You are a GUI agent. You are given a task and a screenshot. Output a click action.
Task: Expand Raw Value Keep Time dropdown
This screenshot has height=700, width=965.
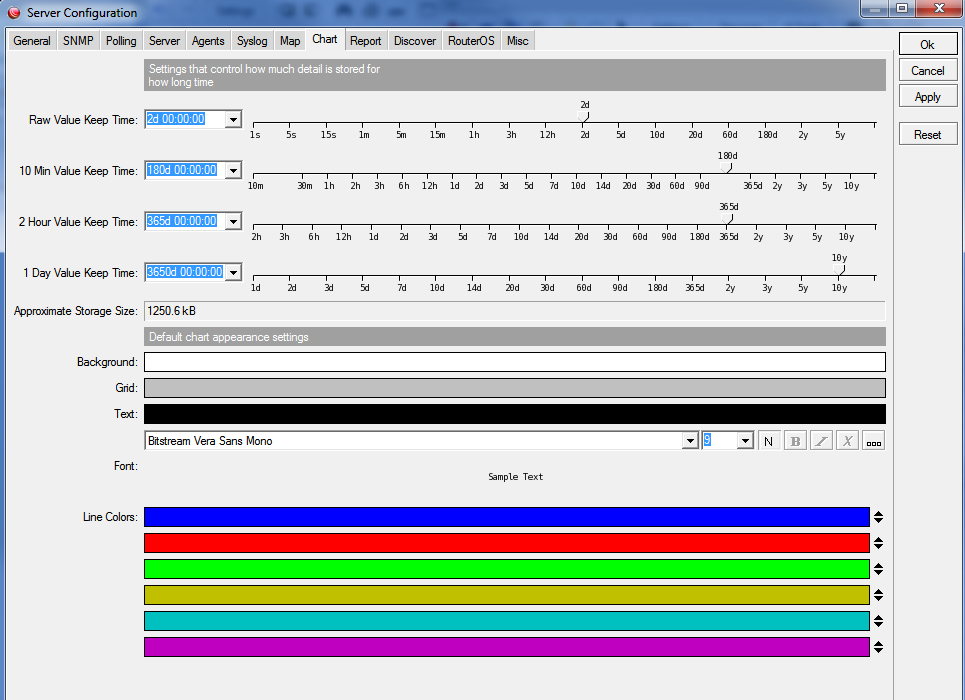(x=233, y=119)
